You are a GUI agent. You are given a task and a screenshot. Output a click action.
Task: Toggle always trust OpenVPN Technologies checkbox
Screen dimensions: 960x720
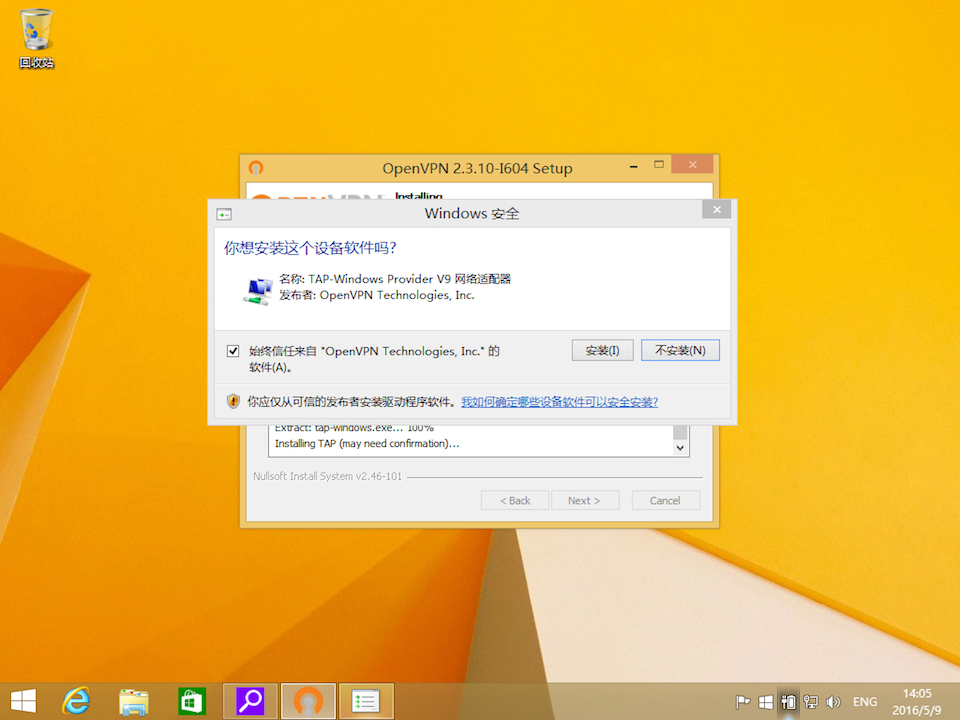pos(233,351)
